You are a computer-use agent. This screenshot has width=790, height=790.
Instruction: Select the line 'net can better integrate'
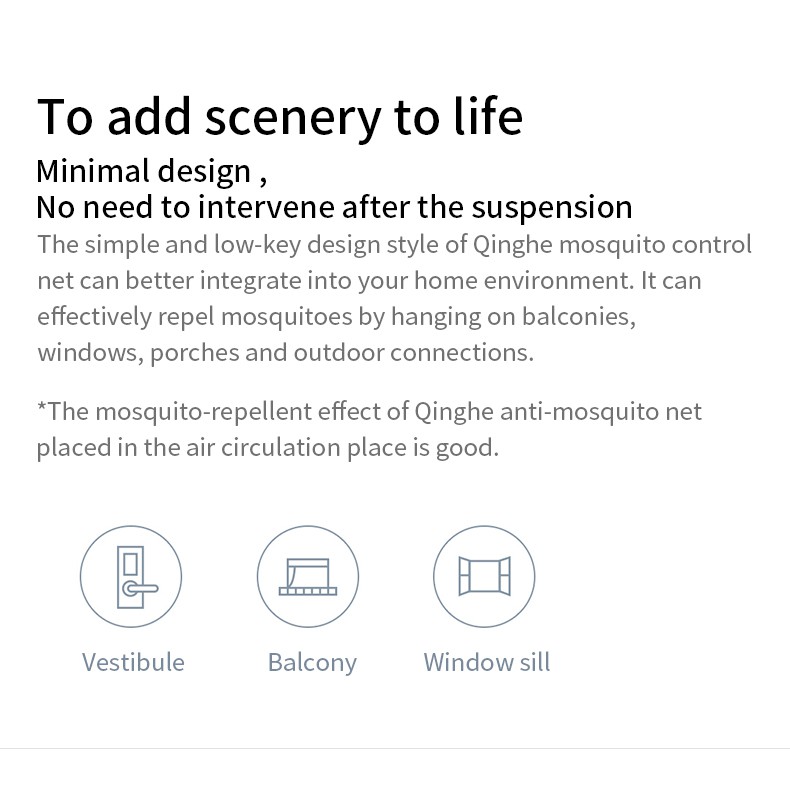369,281
